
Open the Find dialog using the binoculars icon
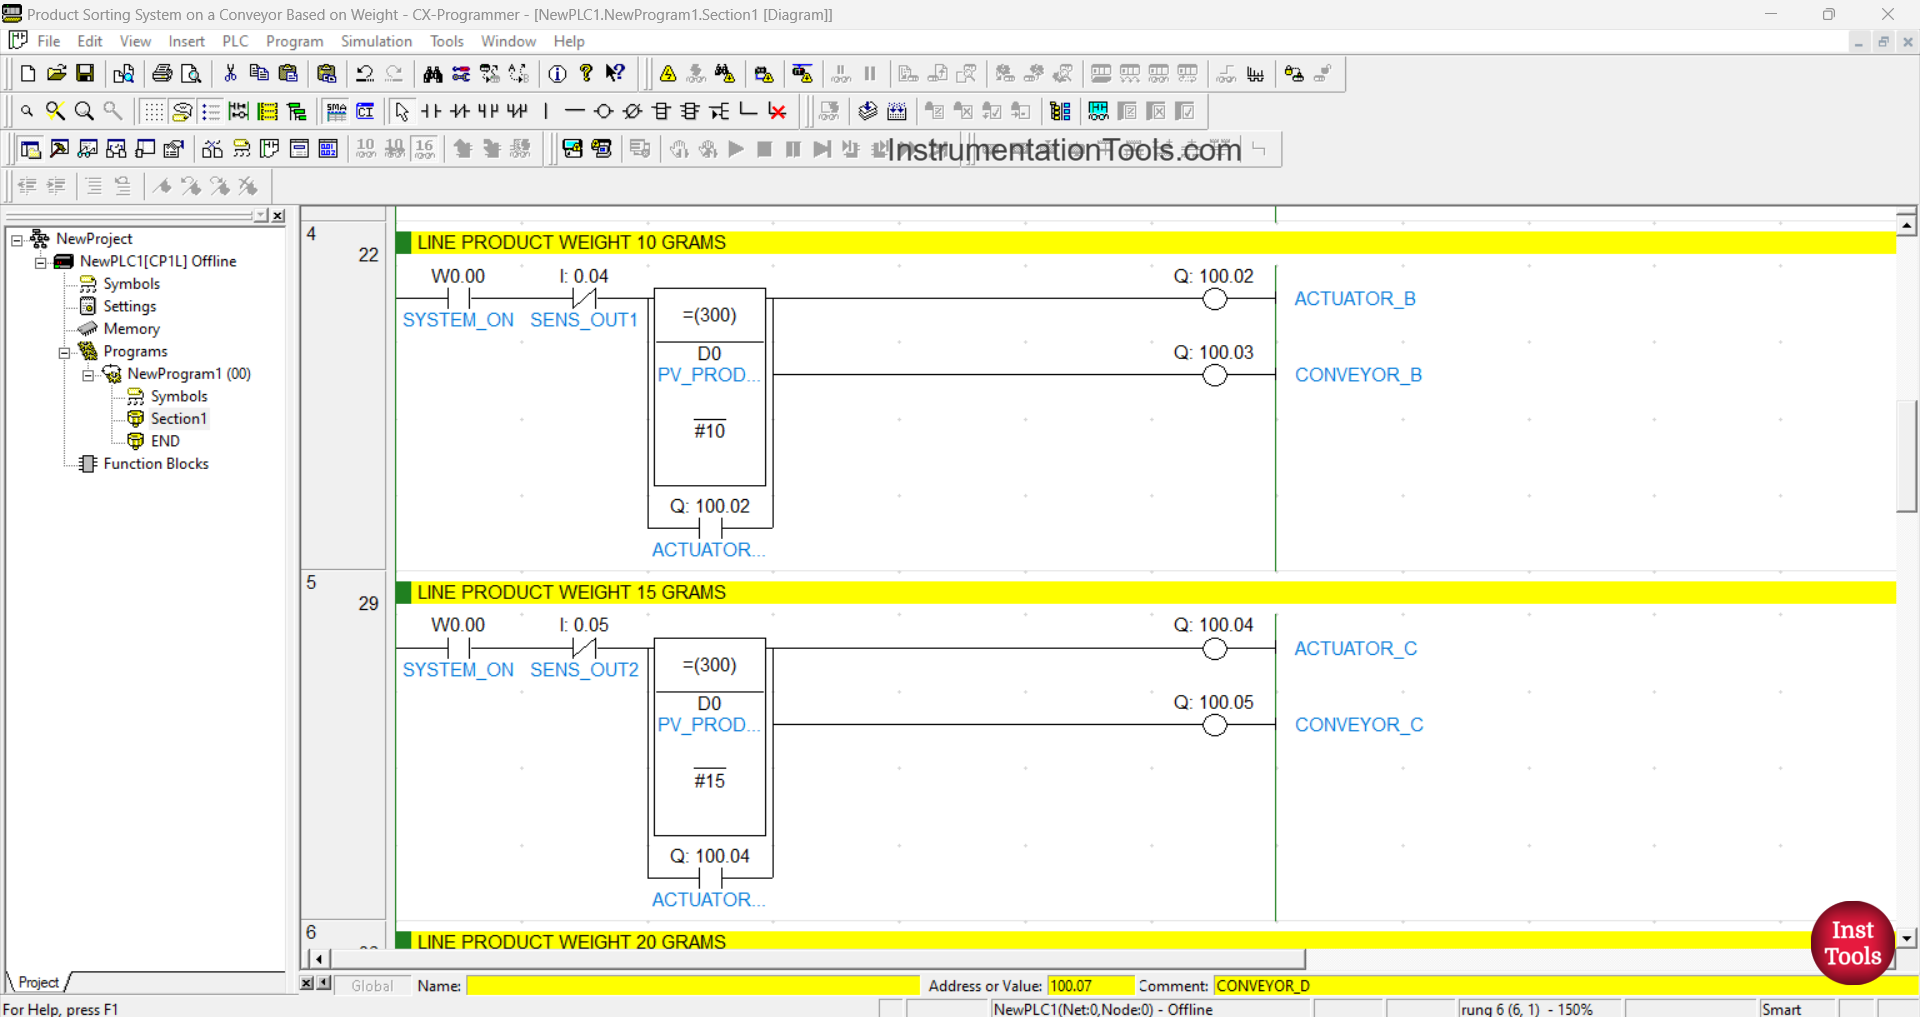432,74
